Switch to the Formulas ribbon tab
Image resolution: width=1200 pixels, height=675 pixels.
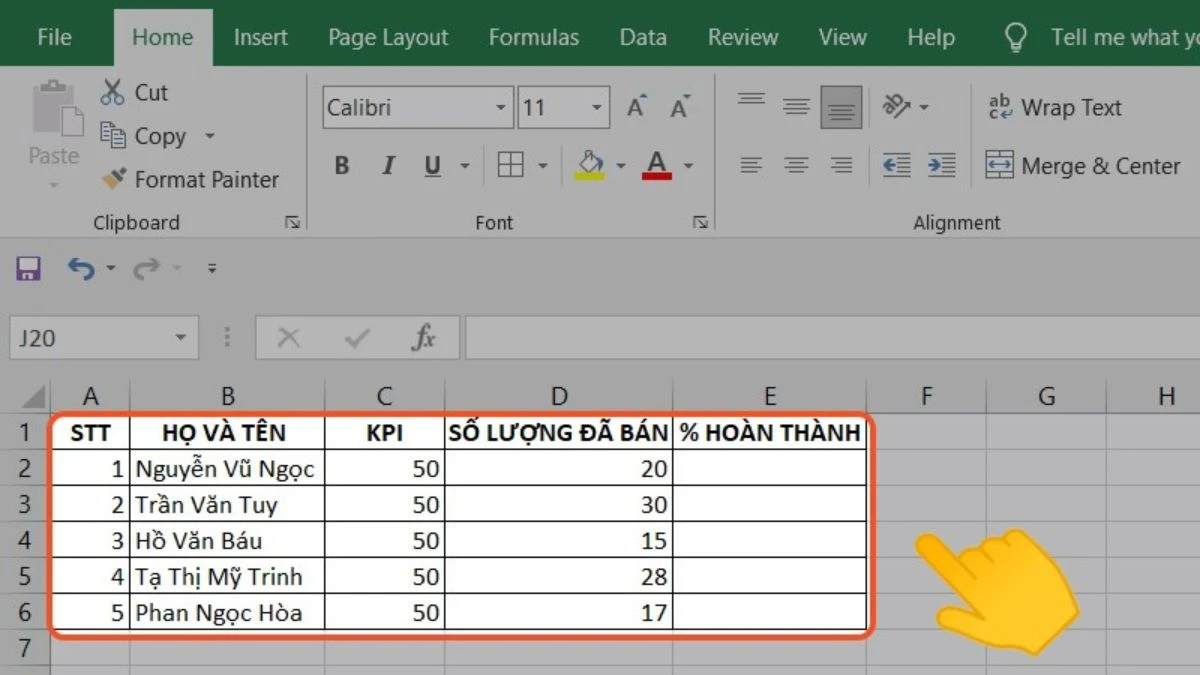[x=533, y=37]
